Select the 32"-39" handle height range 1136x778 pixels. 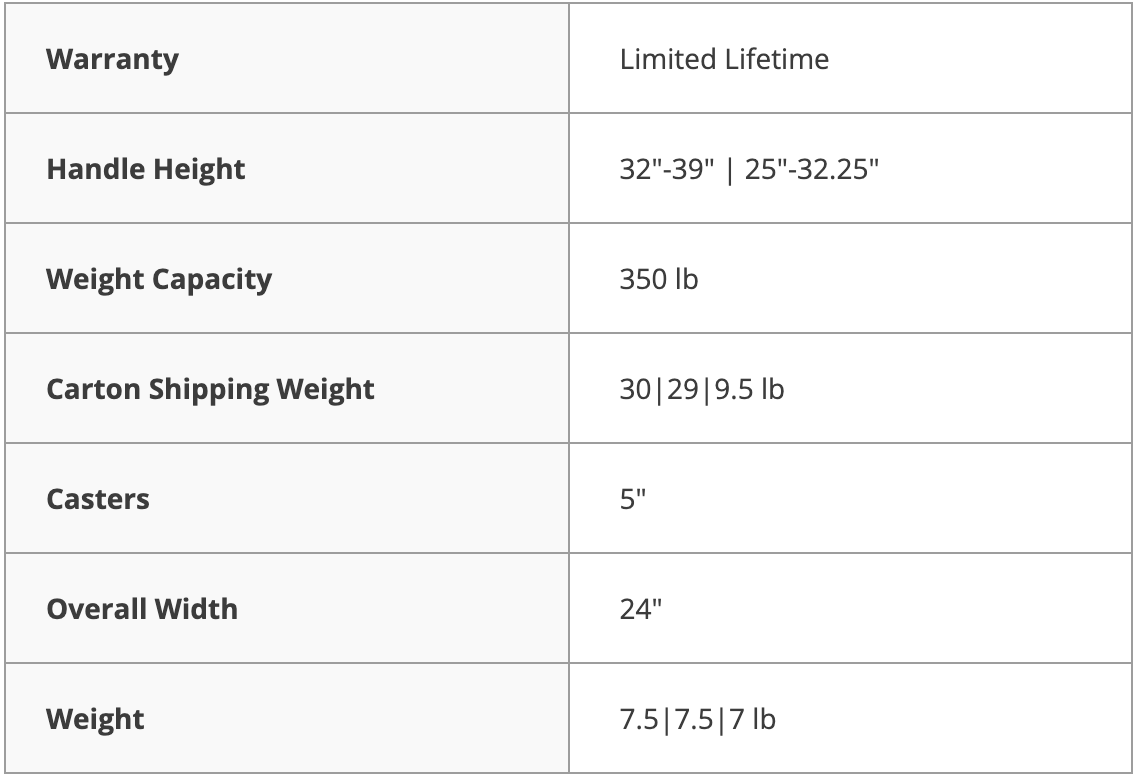pyautogui.click(x=667, y=169)
